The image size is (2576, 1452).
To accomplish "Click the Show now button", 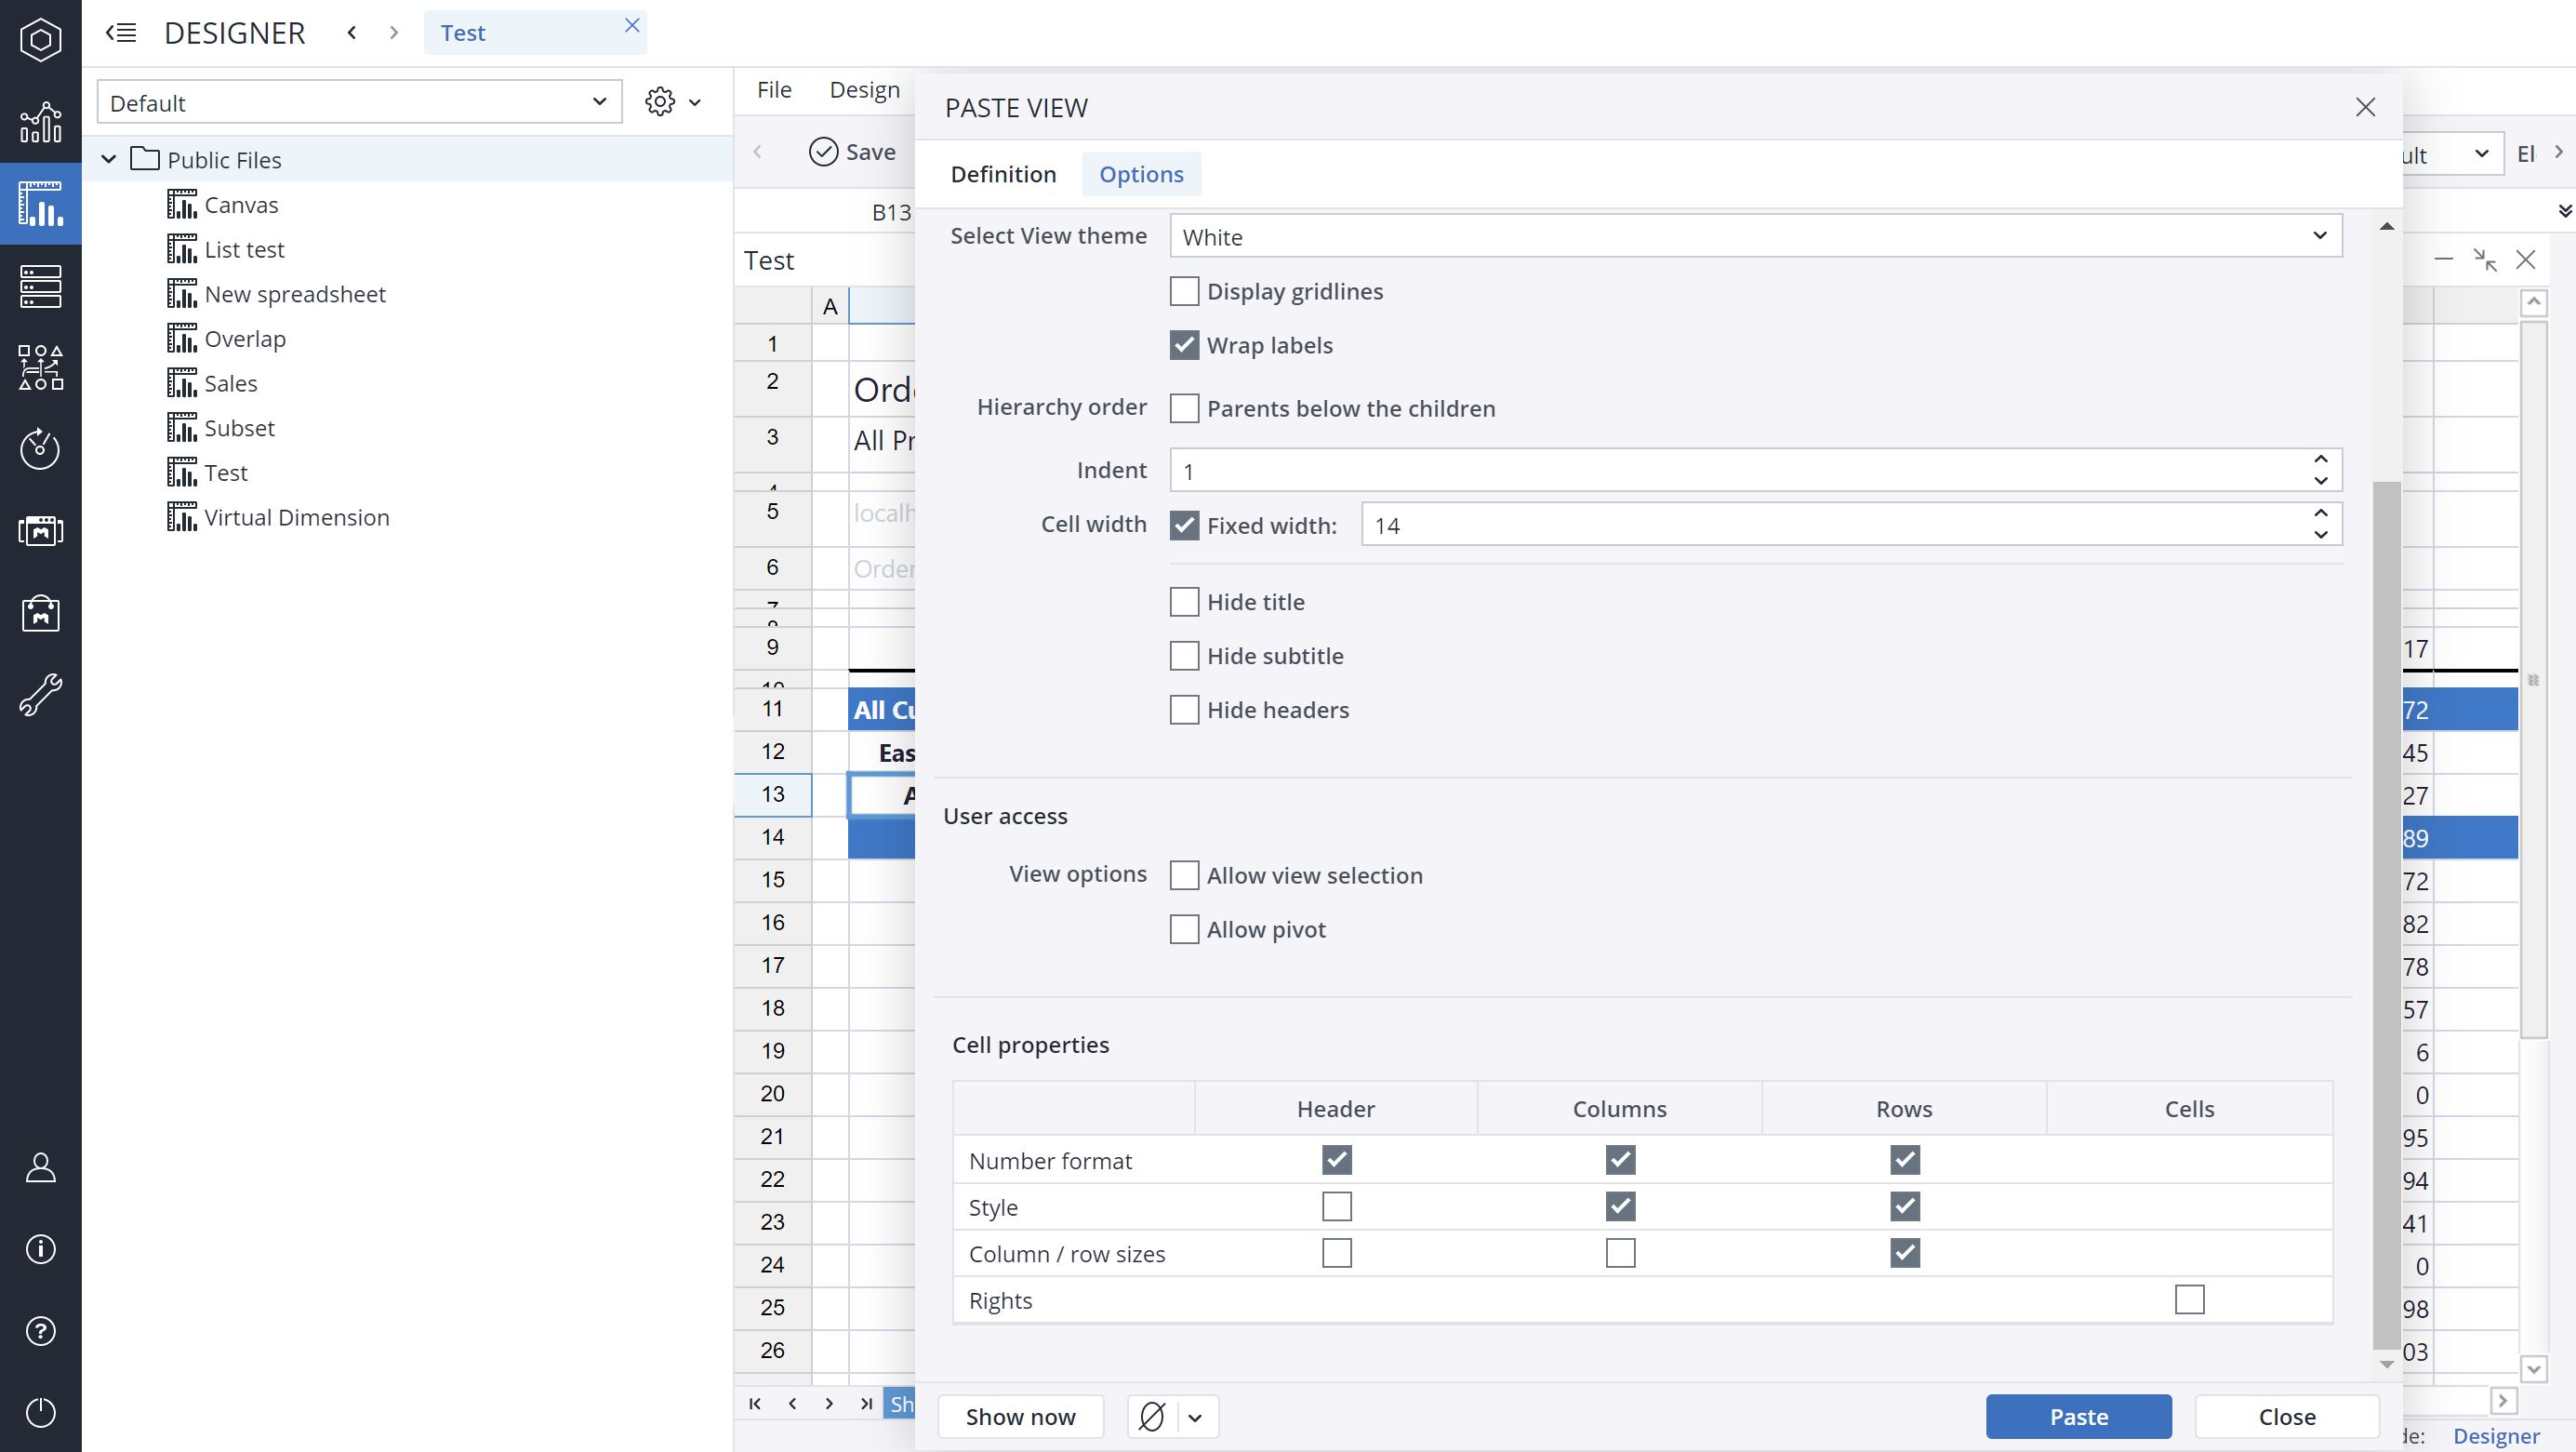I will (1020, 1416).
